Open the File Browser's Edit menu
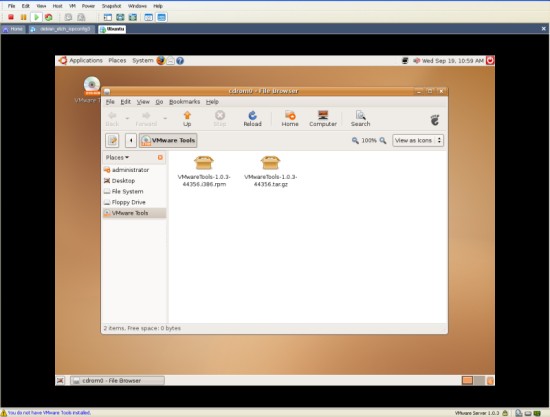The width and height of the screenshot is (550, 417). [x=125, y=102]
